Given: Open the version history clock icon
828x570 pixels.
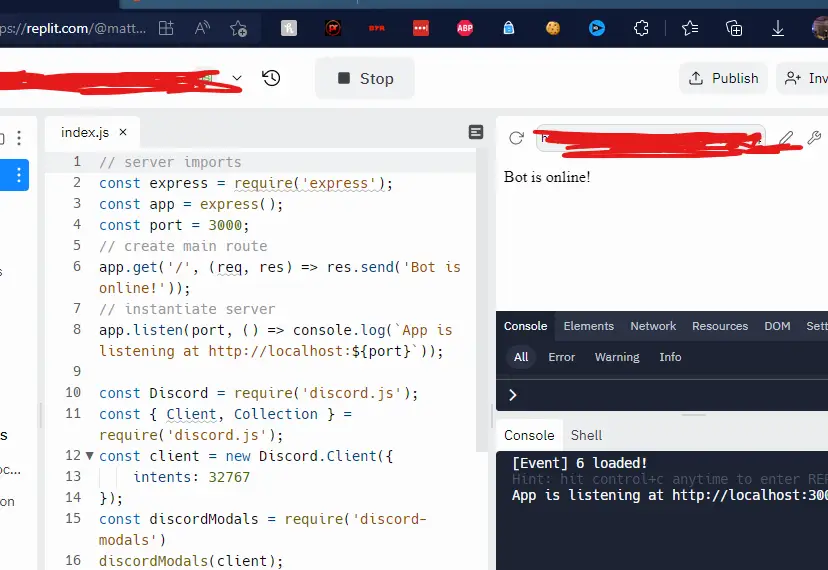Looking at the screenshot, I should (271, 79).
